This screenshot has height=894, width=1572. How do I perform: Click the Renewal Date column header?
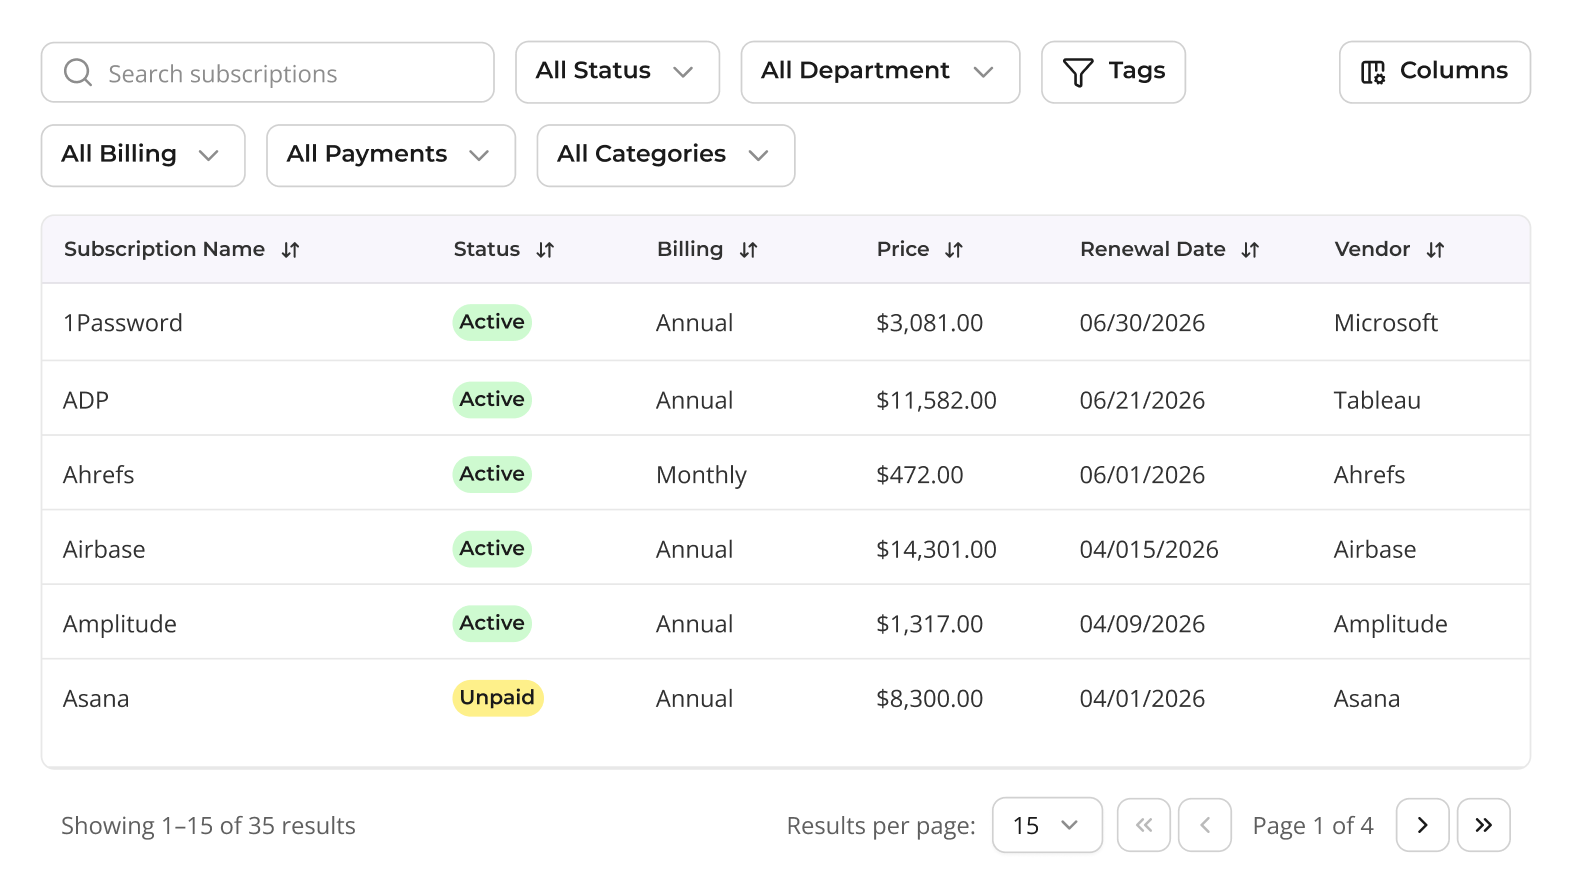pyautogui.click(x=1153, y=249)
